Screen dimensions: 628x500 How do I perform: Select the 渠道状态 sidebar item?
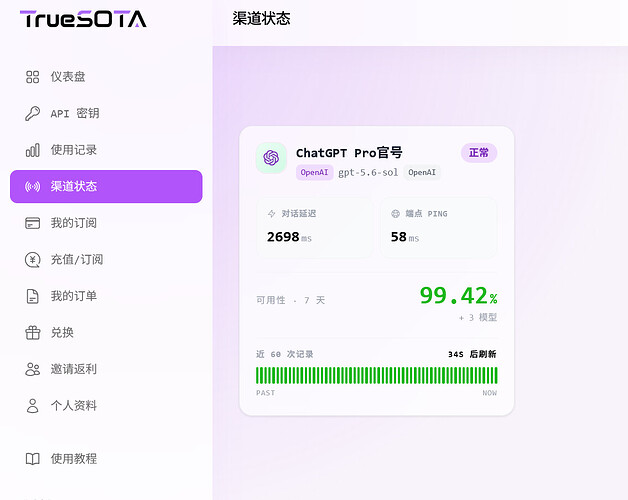[106, 186]
